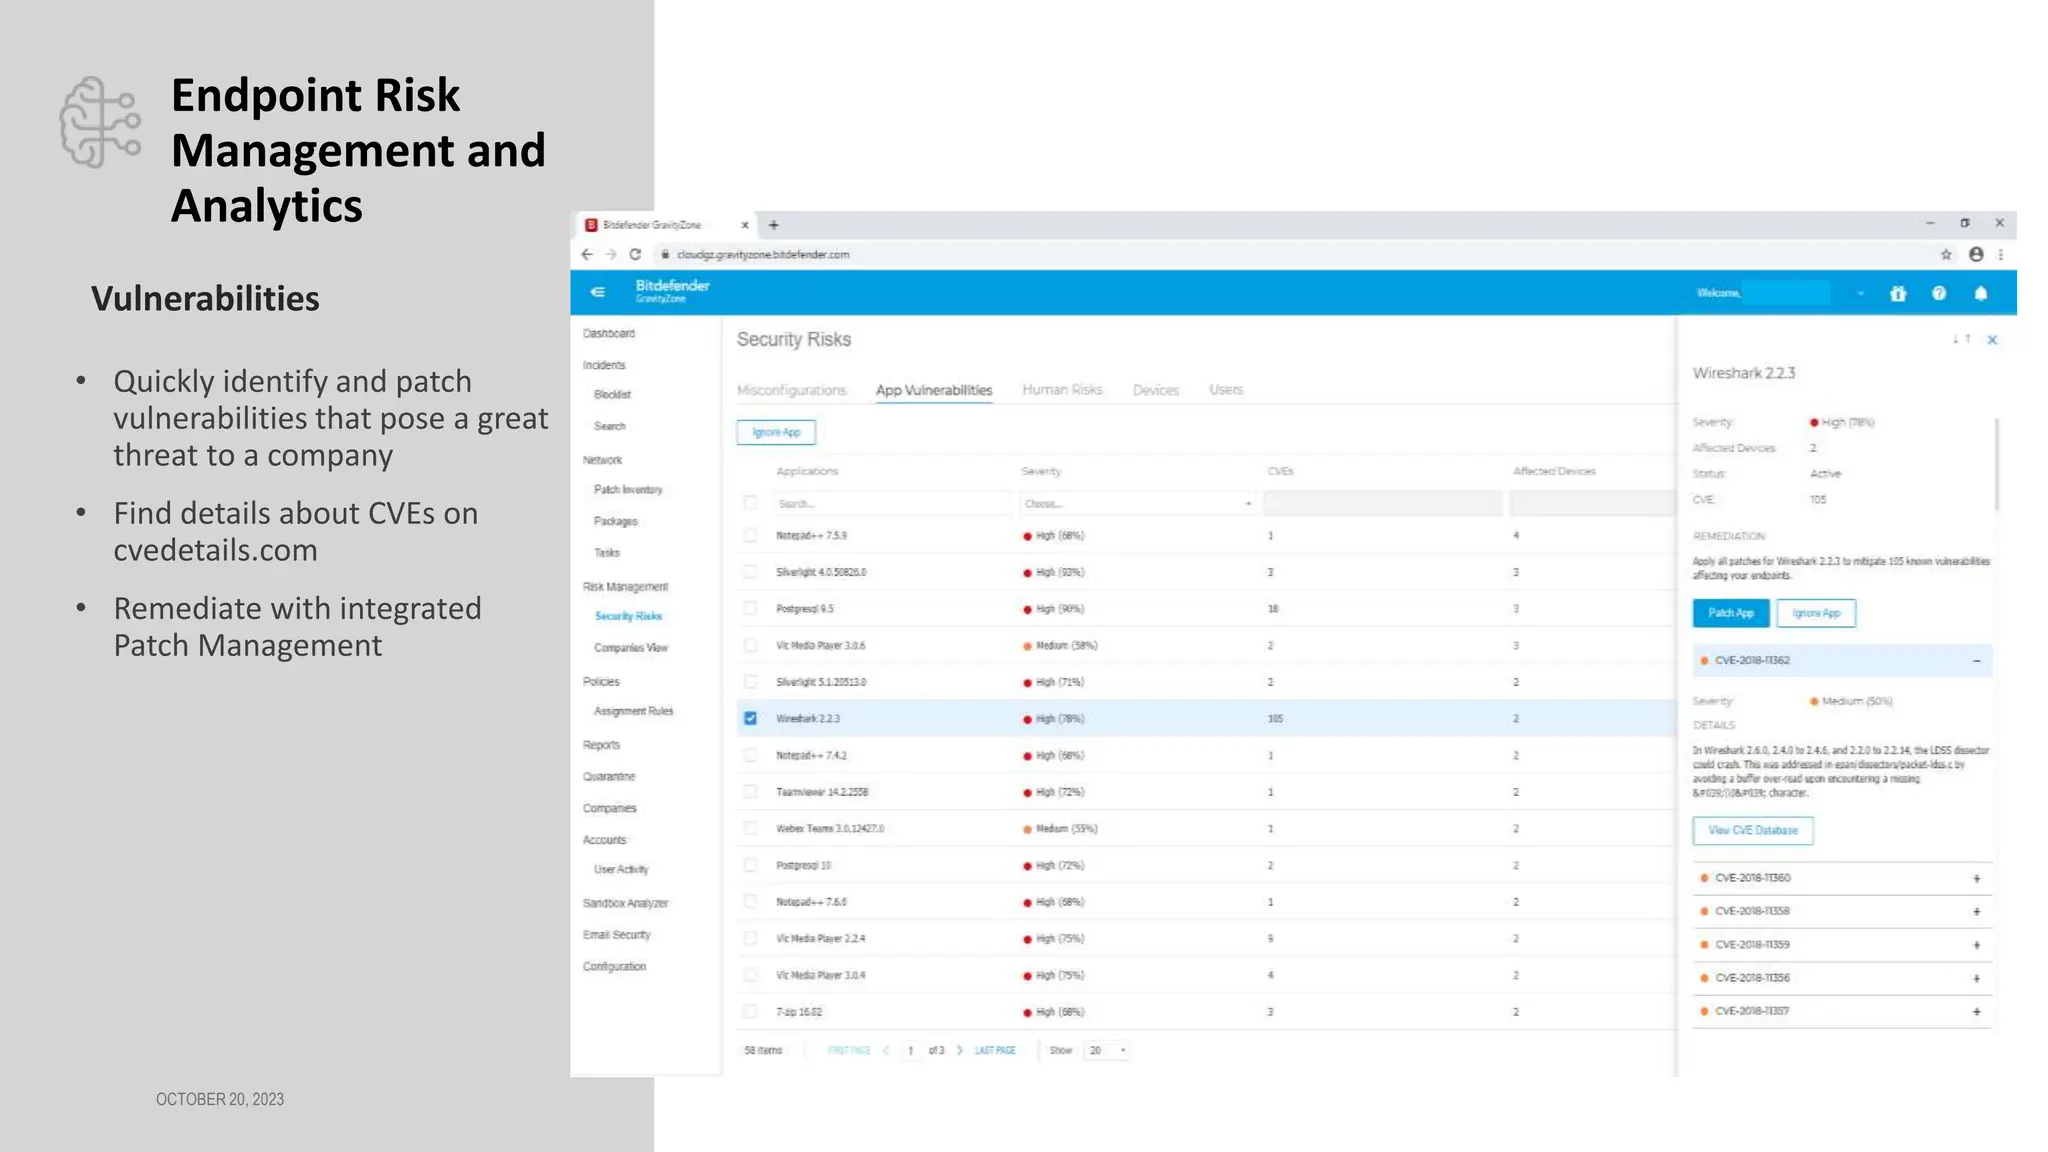Switch to the Human Risks tab
2048x1152 pixels.
[1062, 390]
